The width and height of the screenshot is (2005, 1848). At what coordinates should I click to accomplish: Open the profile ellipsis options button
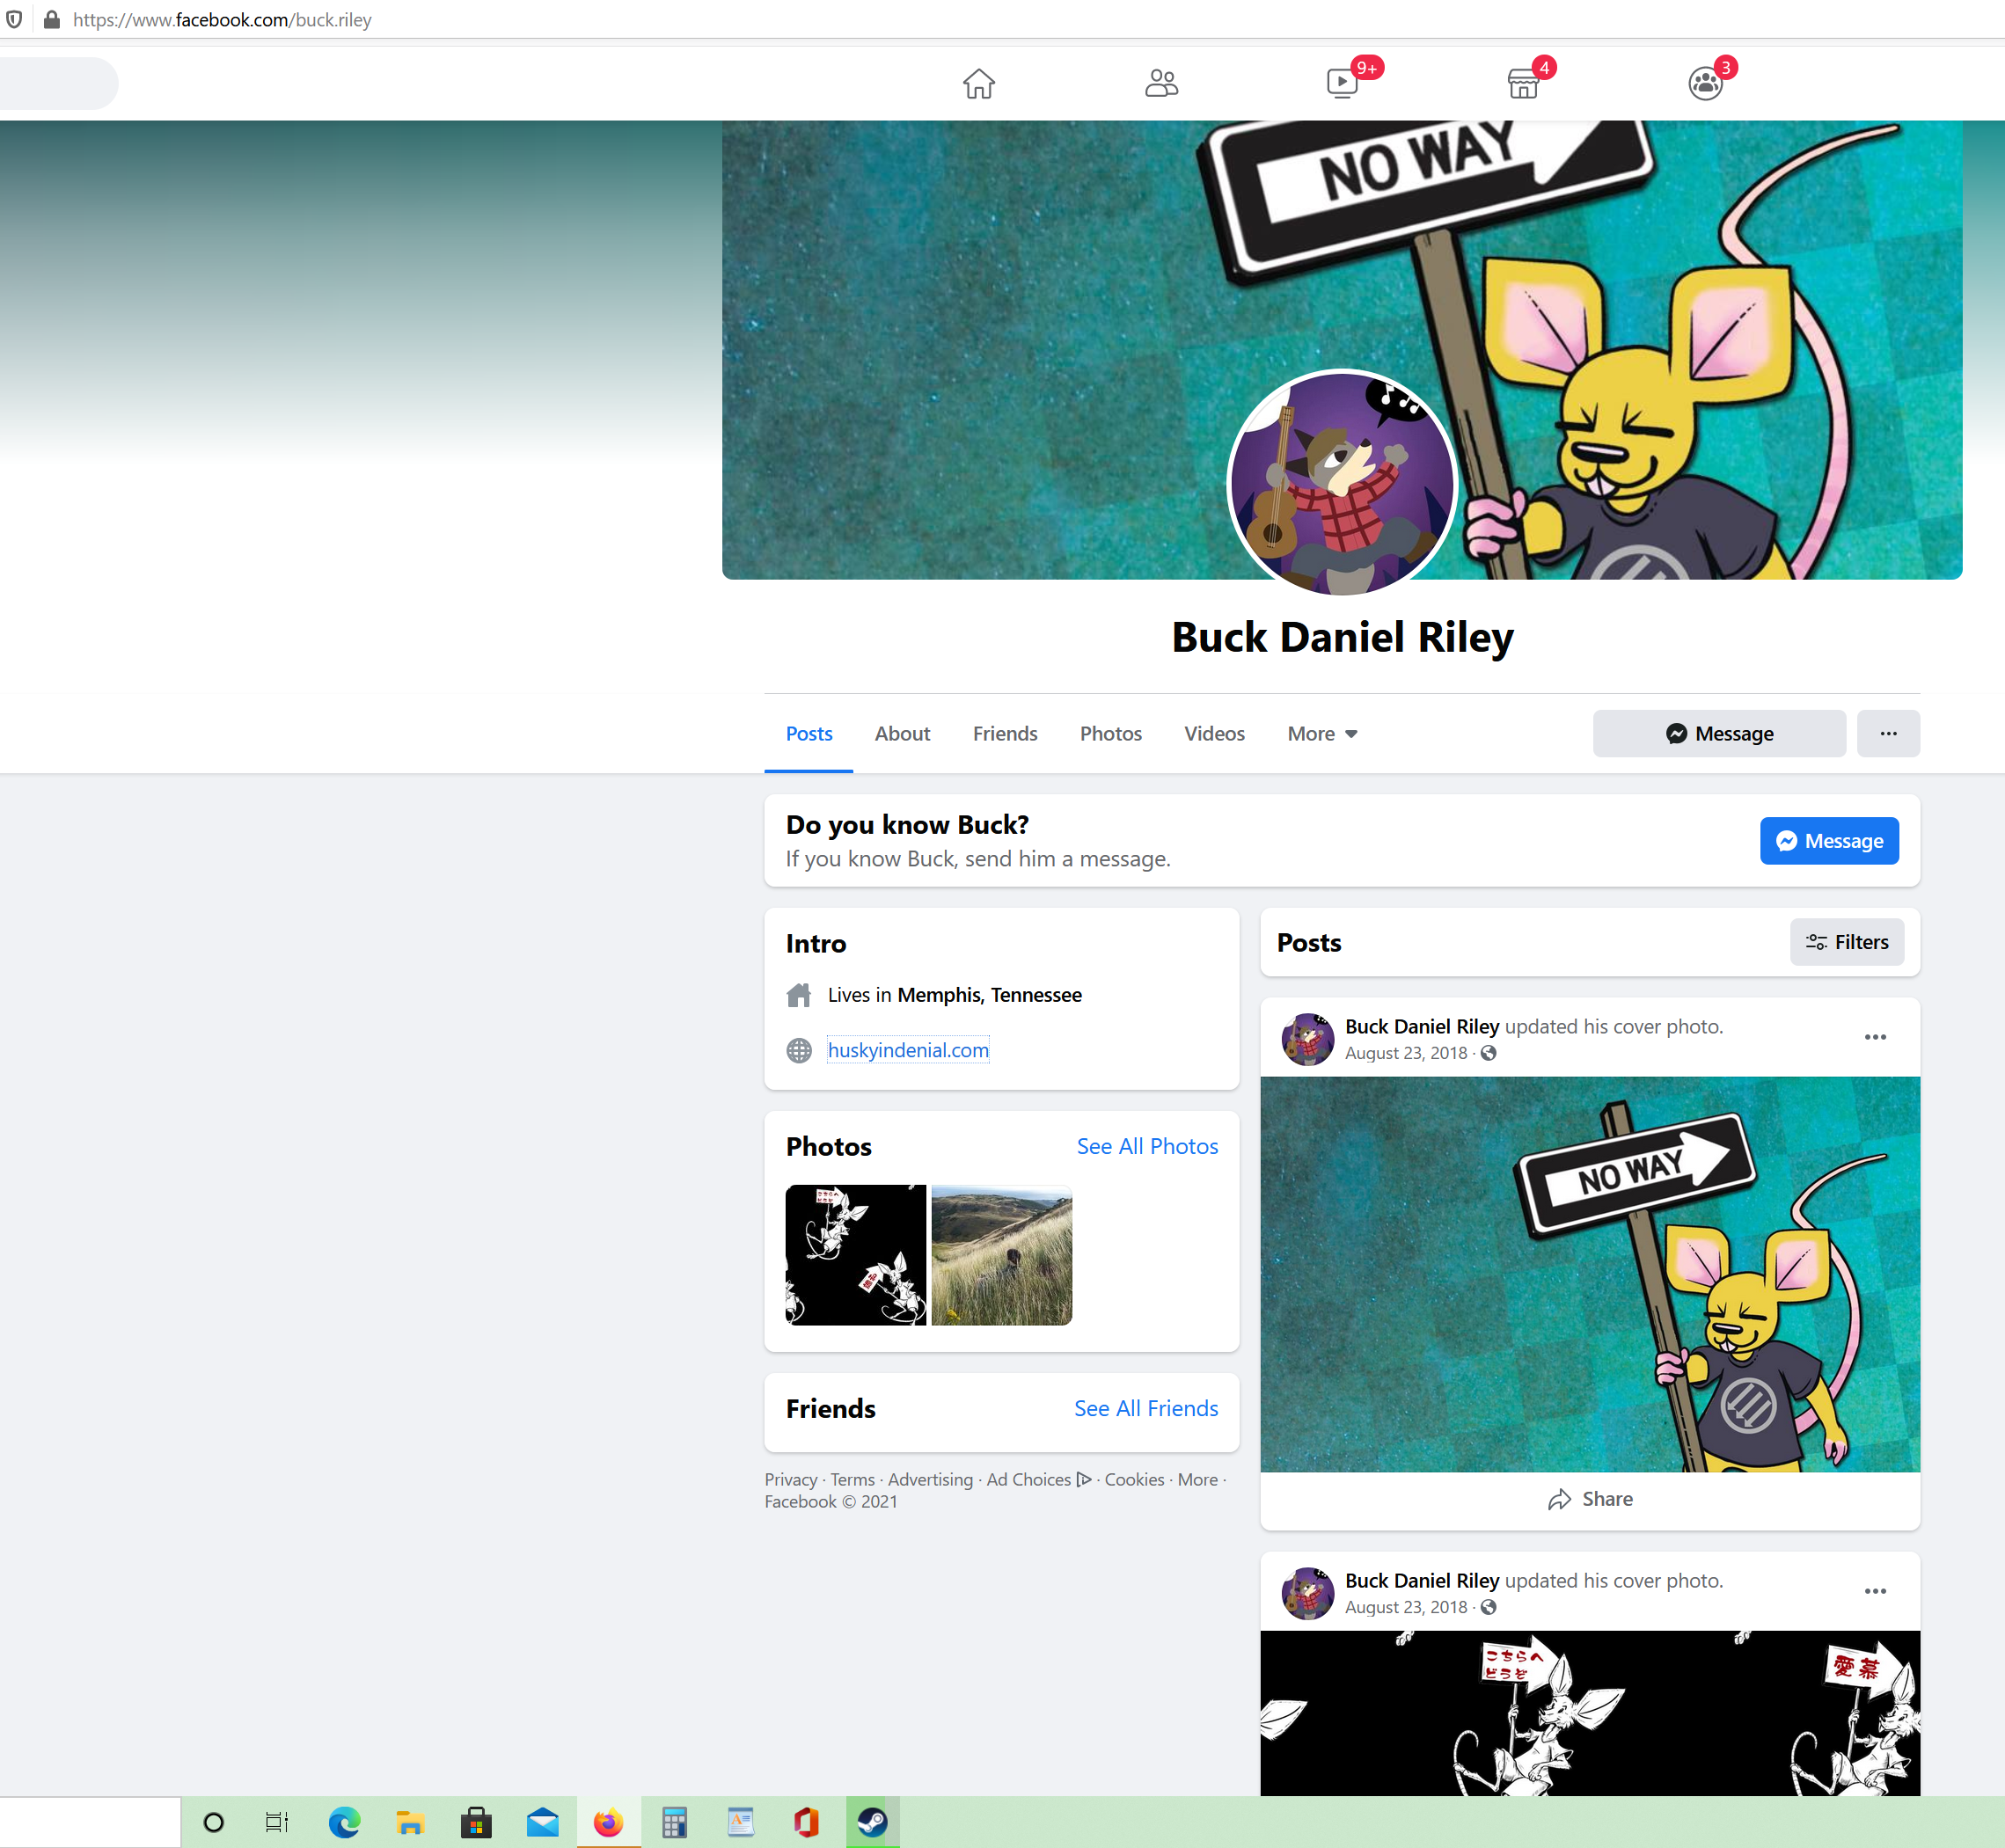point(1888,733)
